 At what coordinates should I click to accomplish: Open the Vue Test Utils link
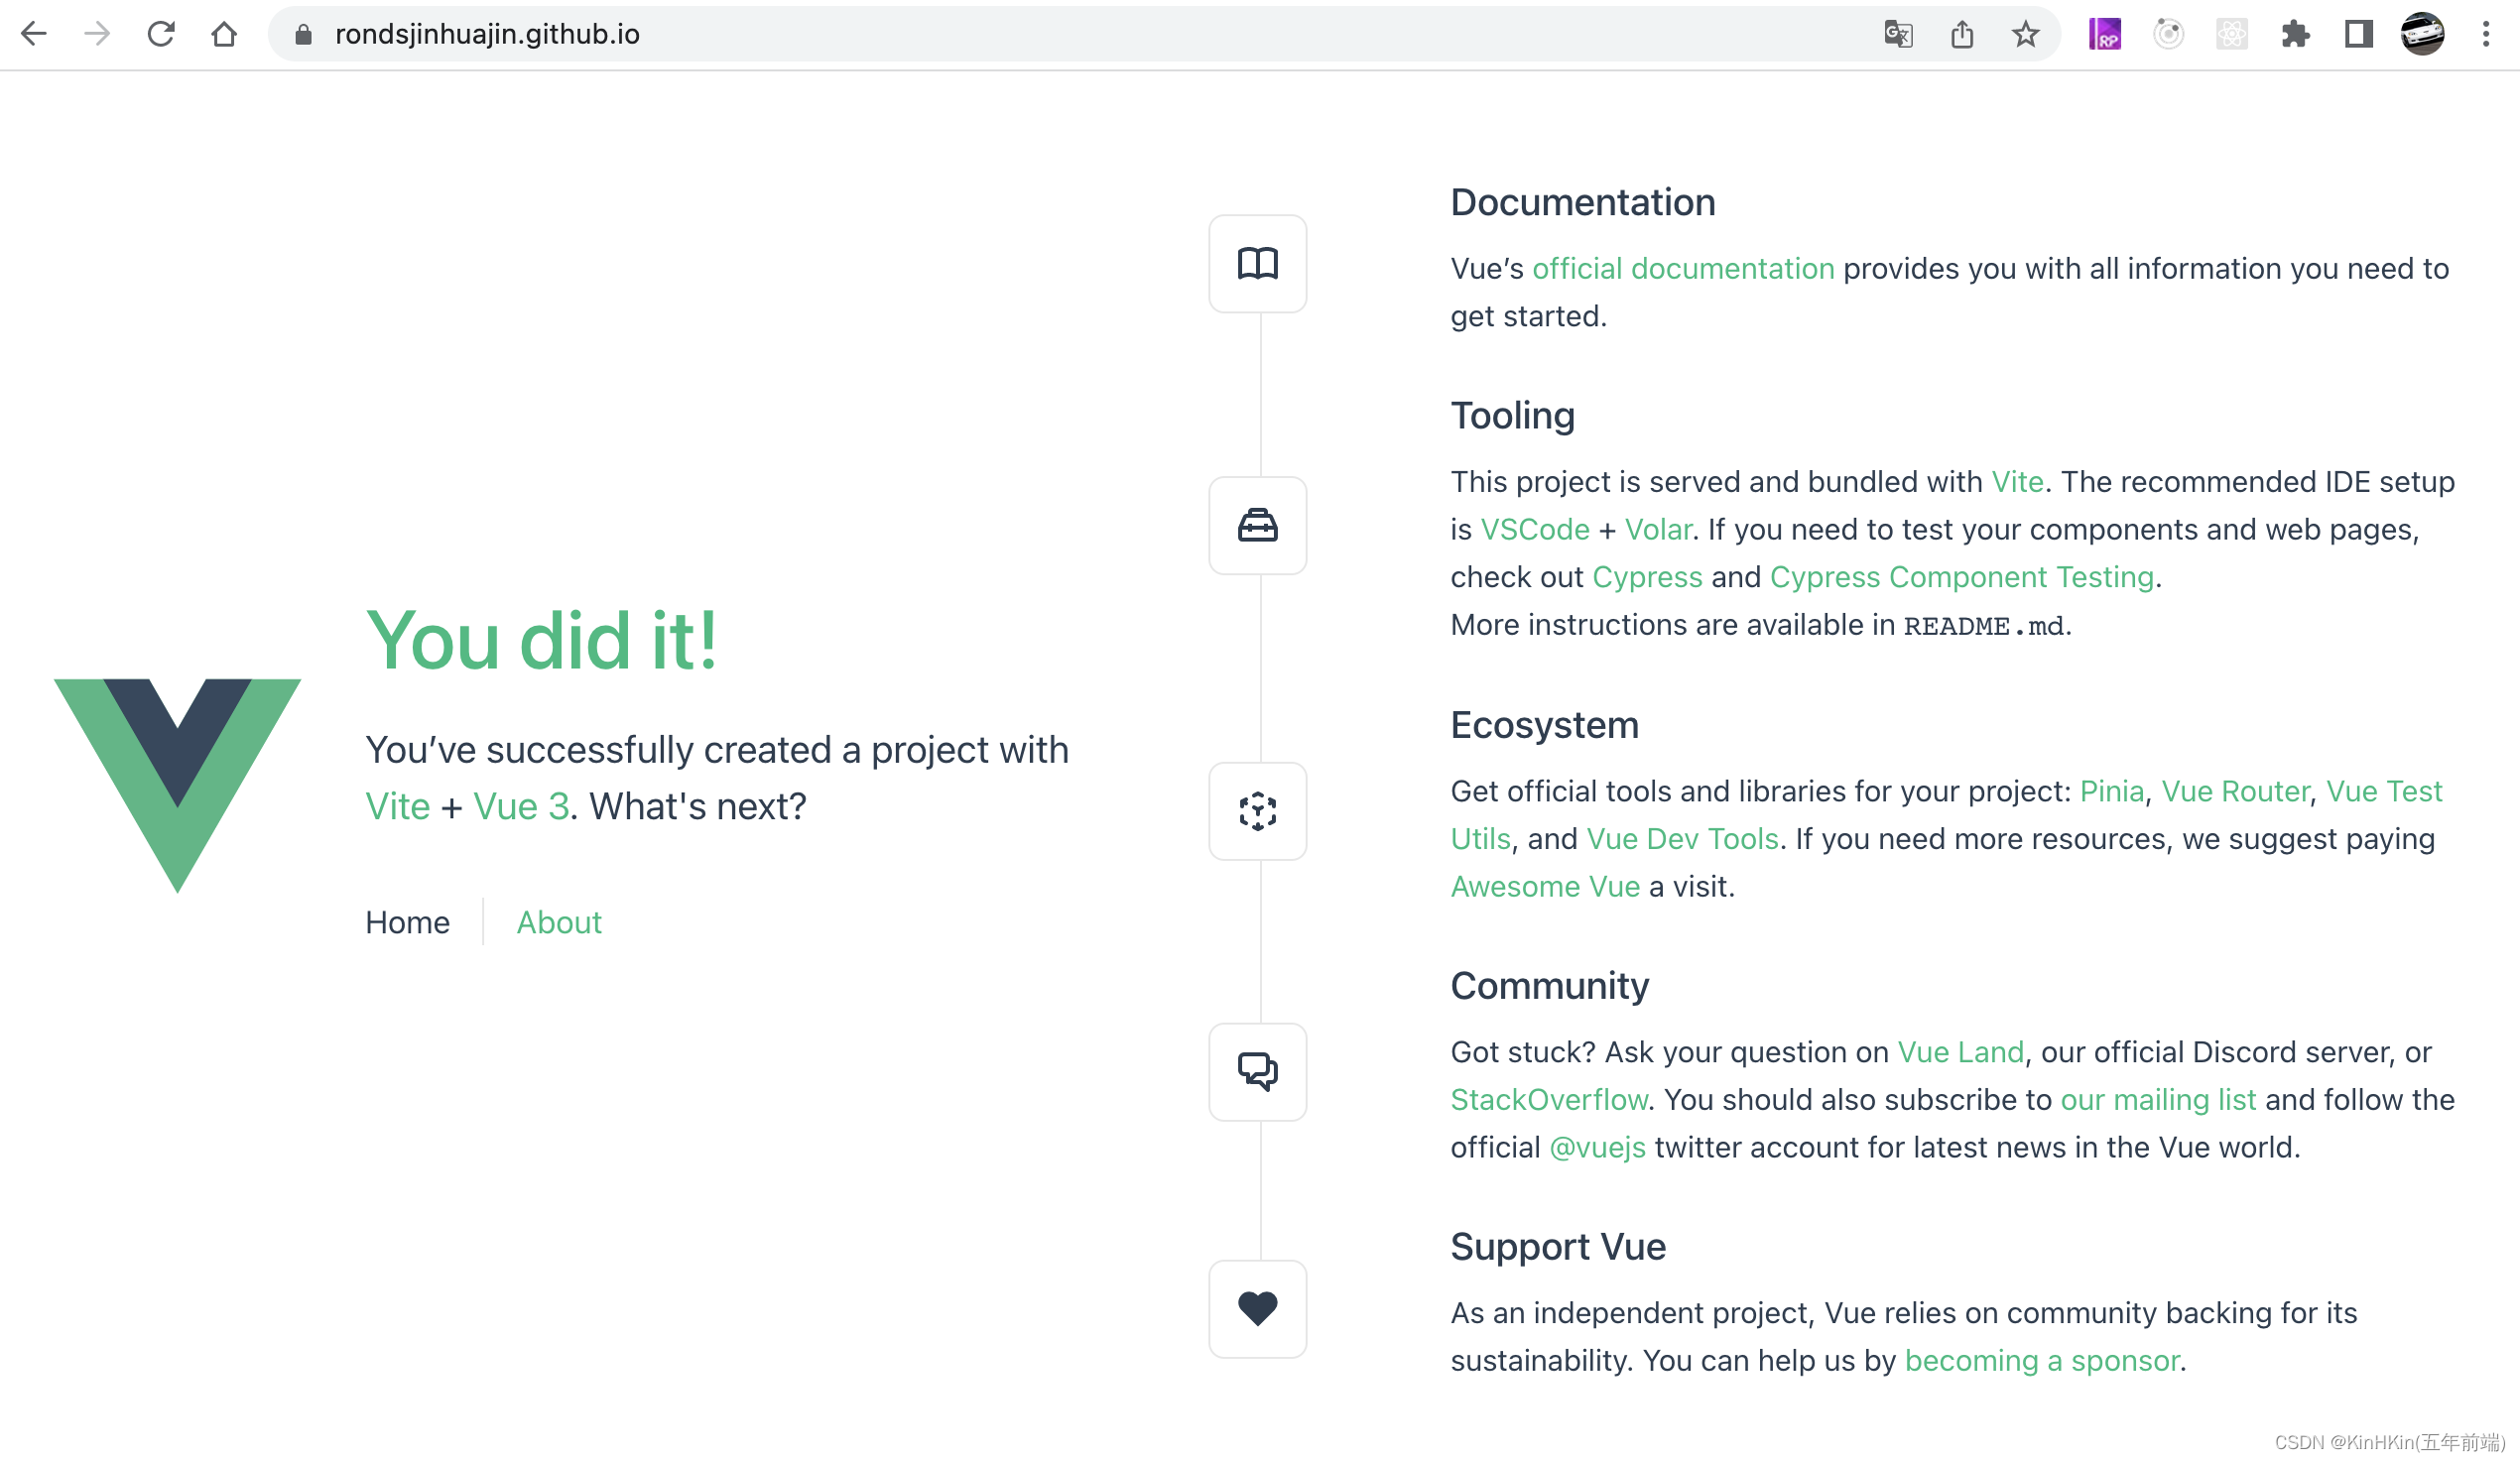point(2384,791)
